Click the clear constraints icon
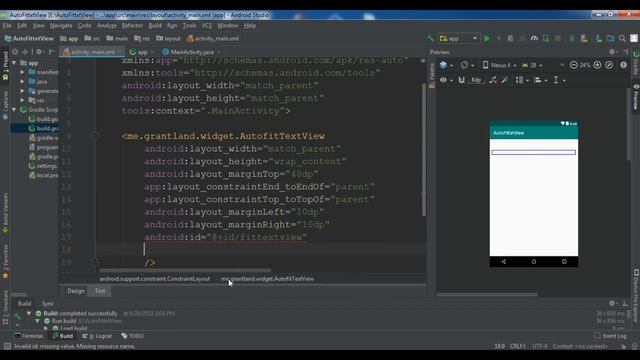The image size is (640, 360). click(493, 80)
